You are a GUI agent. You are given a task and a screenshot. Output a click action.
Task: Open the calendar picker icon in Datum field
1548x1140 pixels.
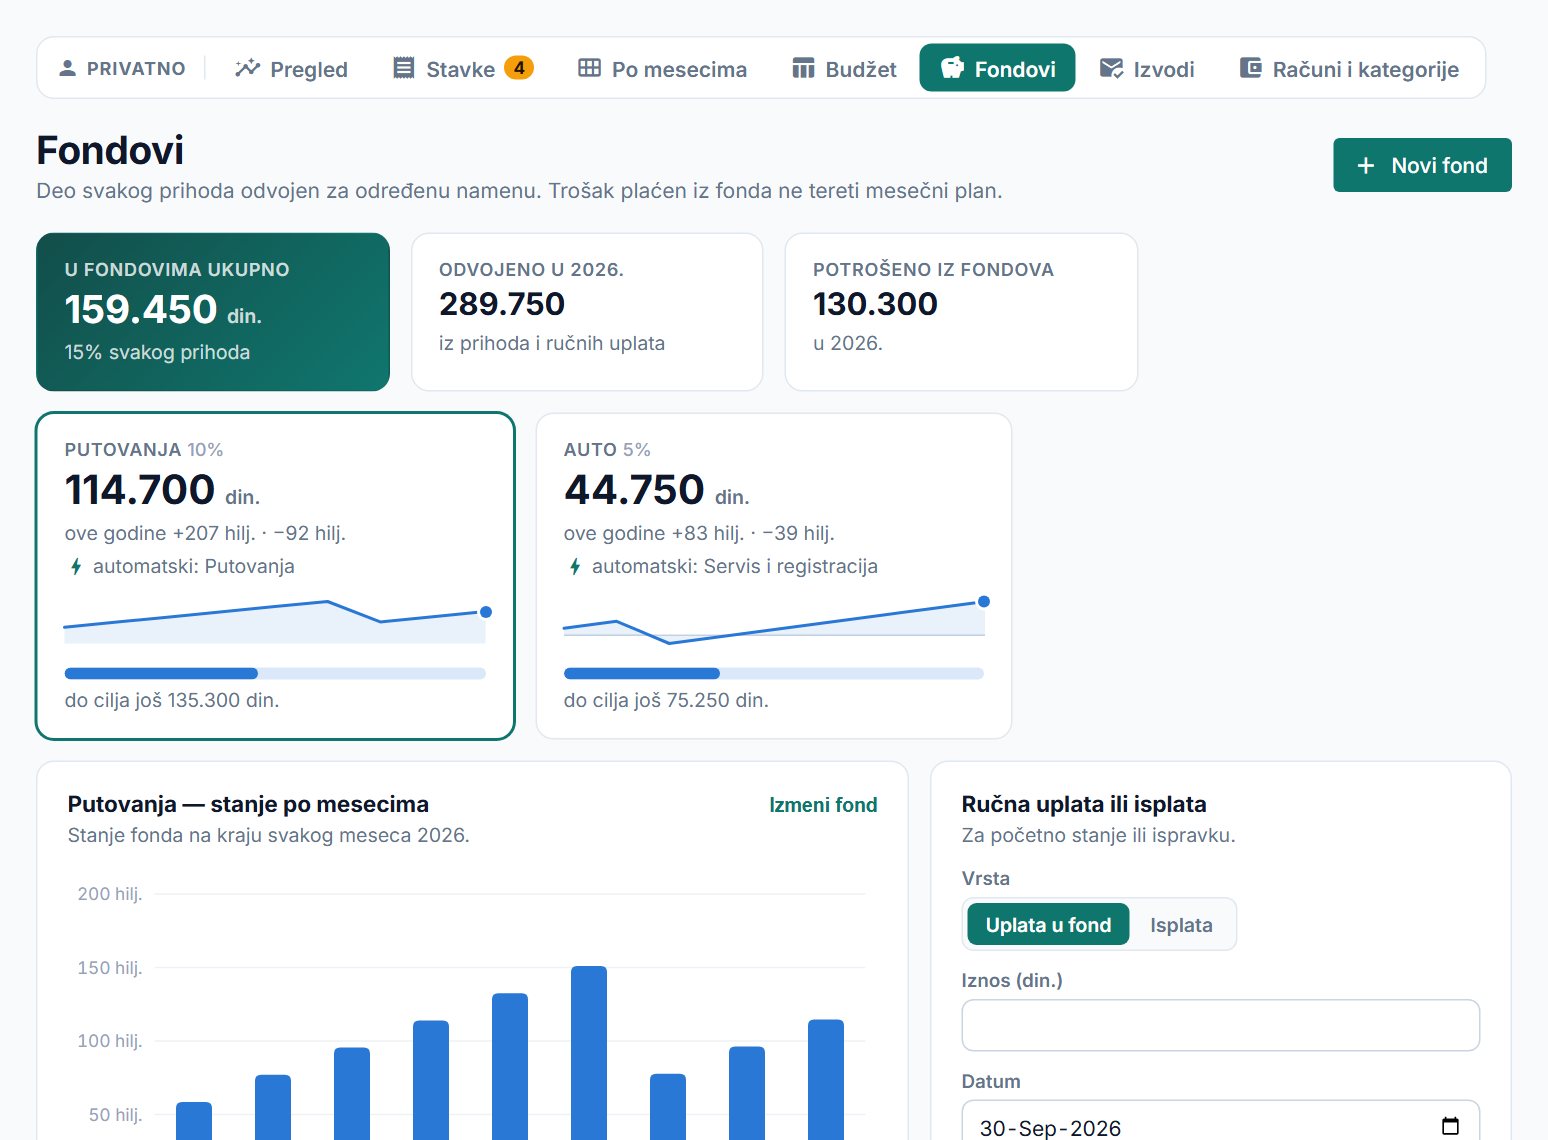pyautogui.click(x=1450, y=1126)
